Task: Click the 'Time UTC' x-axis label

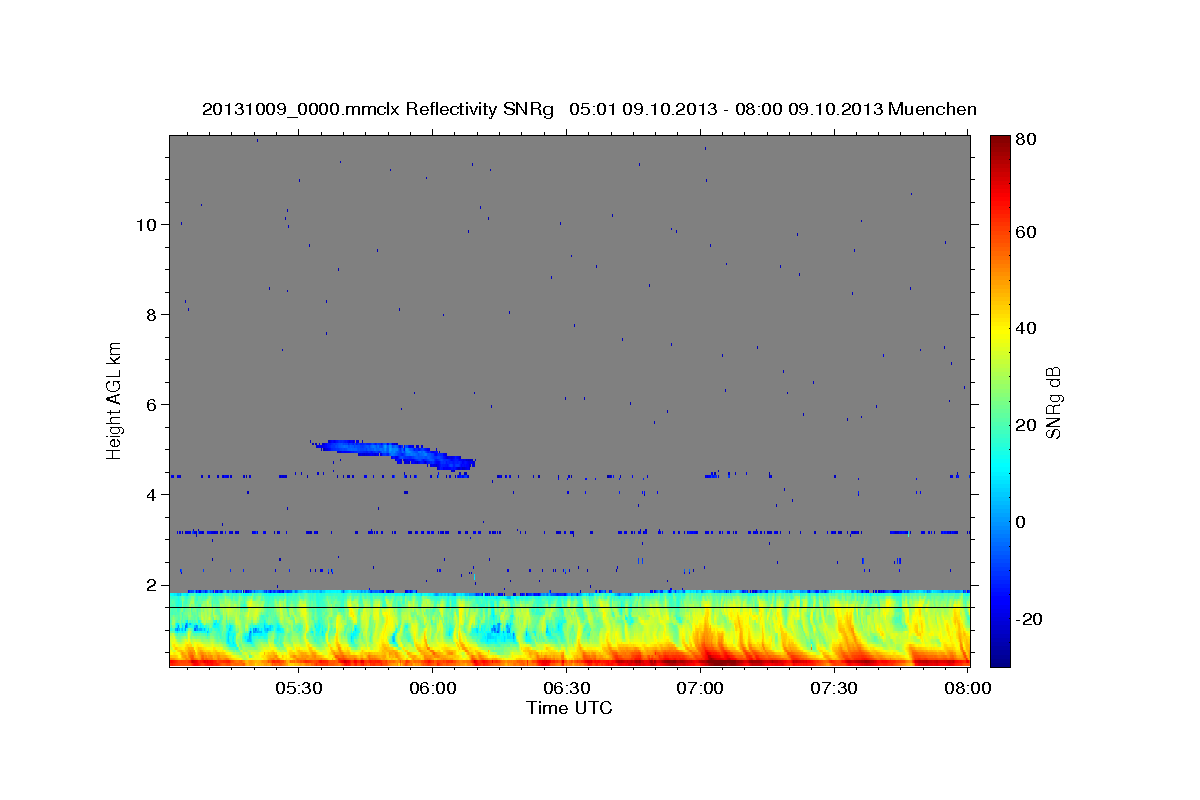Action: coord(569,708)
